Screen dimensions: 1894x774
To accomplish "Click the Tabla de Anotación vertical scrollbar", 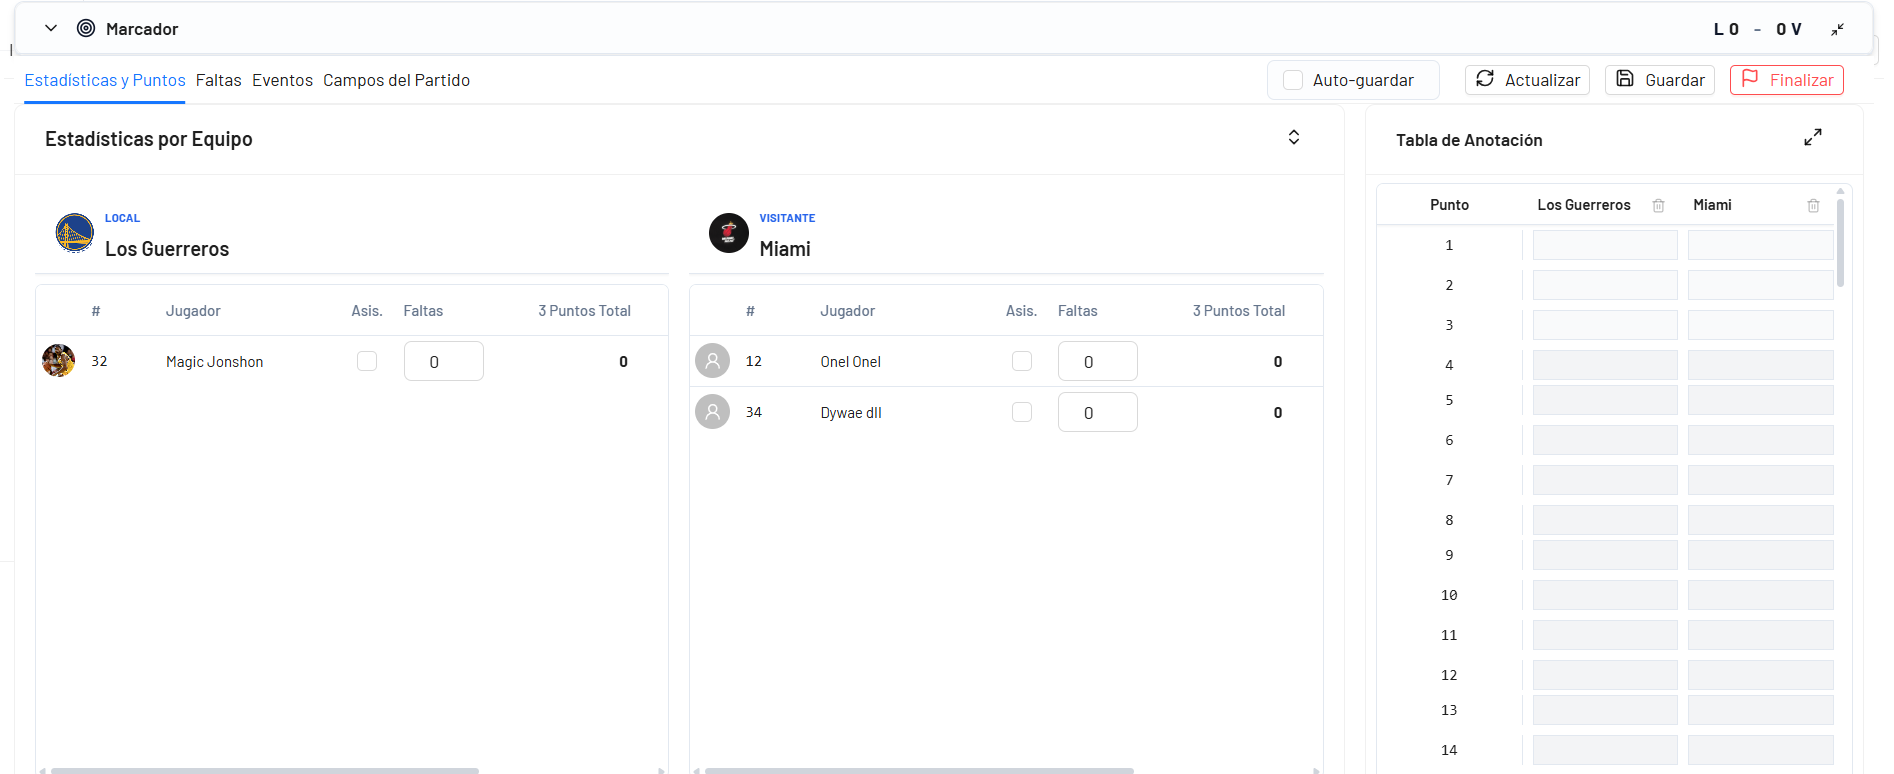I will [x=1840, y=243].
